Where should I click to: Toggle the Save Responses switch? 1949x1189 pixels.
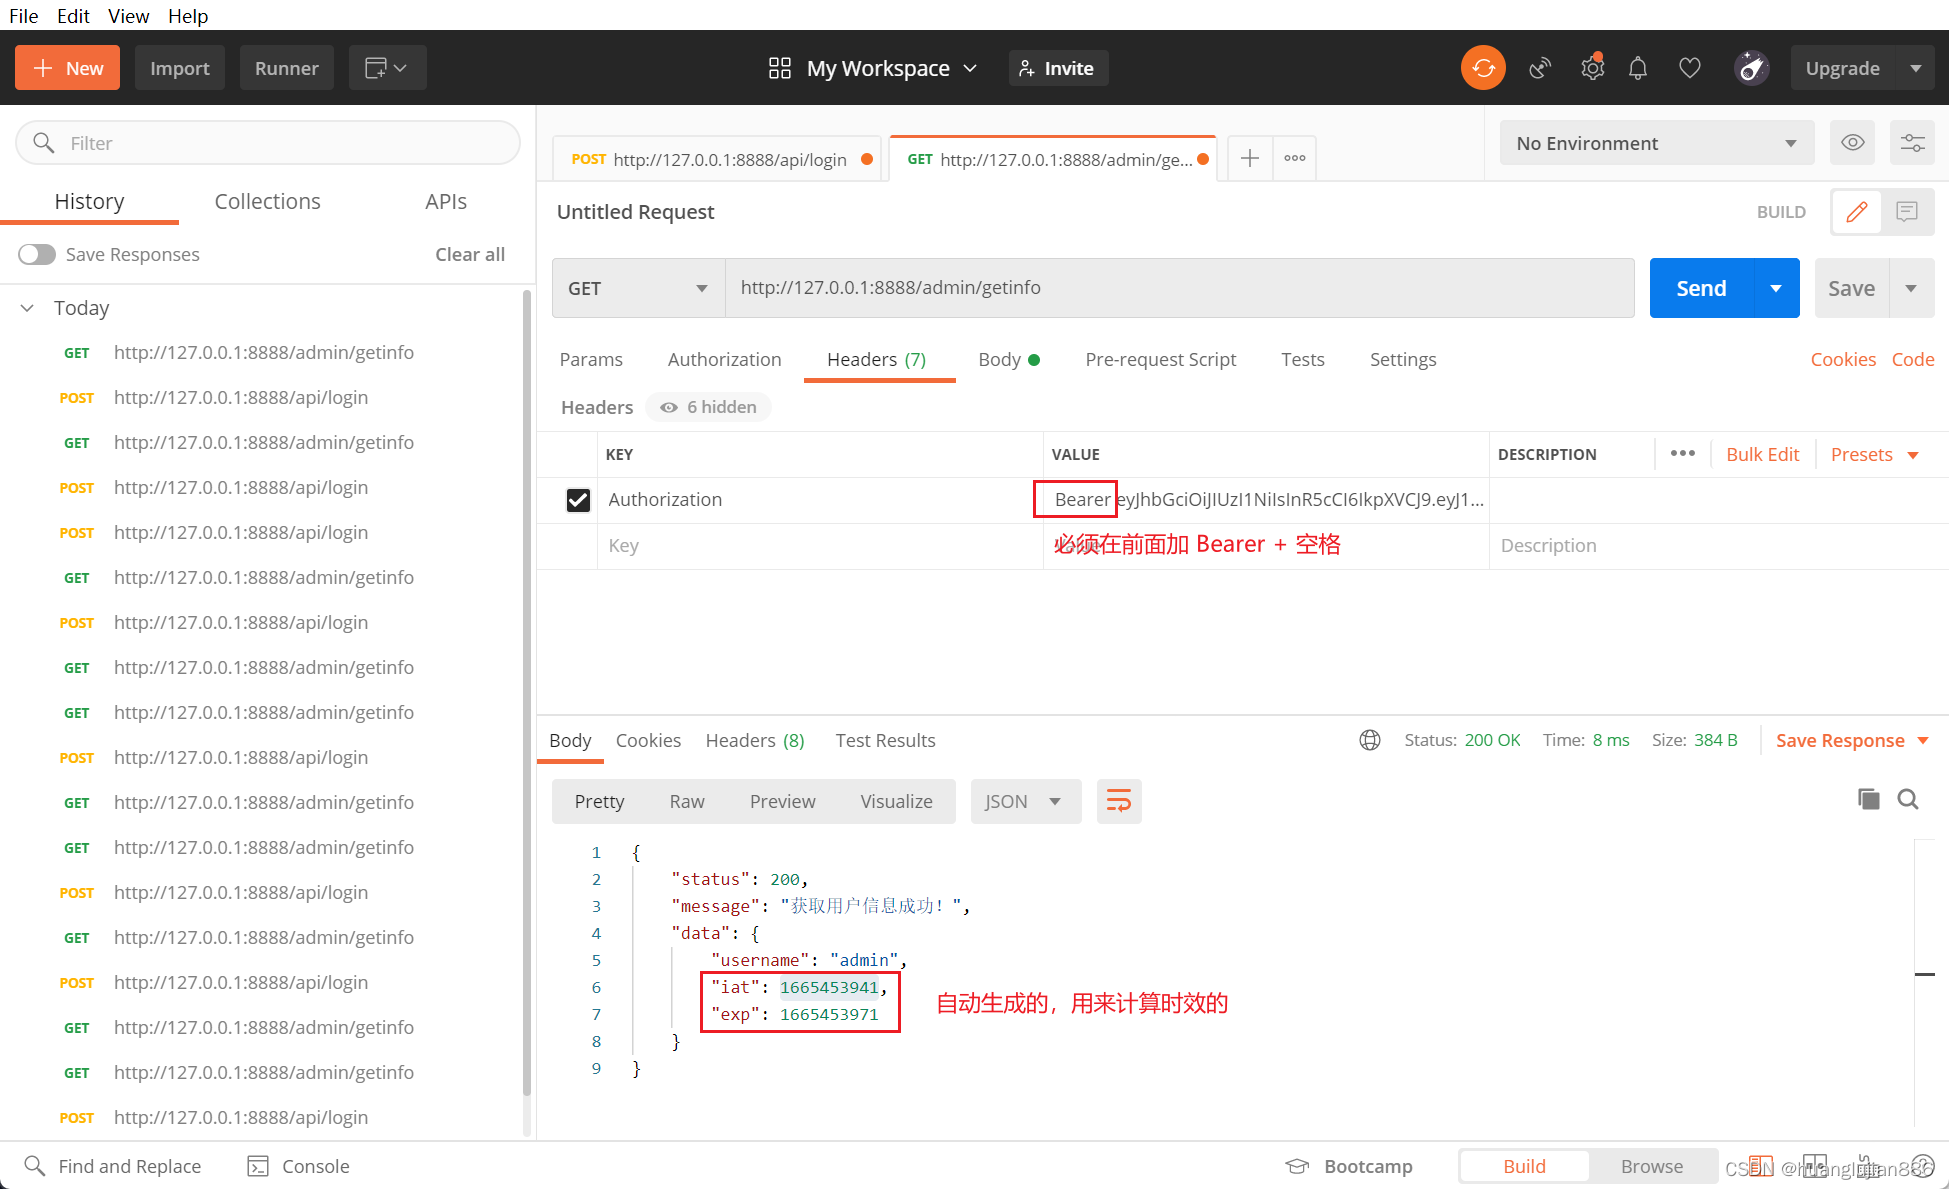point(37,254)
